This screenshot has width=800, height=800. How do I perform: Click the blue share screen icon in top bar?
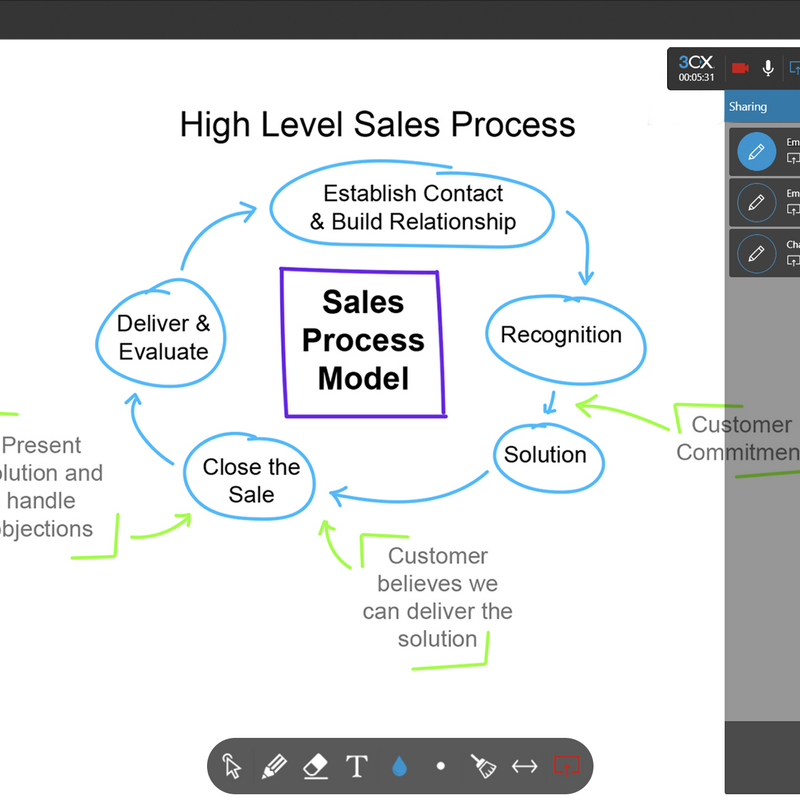794,68
